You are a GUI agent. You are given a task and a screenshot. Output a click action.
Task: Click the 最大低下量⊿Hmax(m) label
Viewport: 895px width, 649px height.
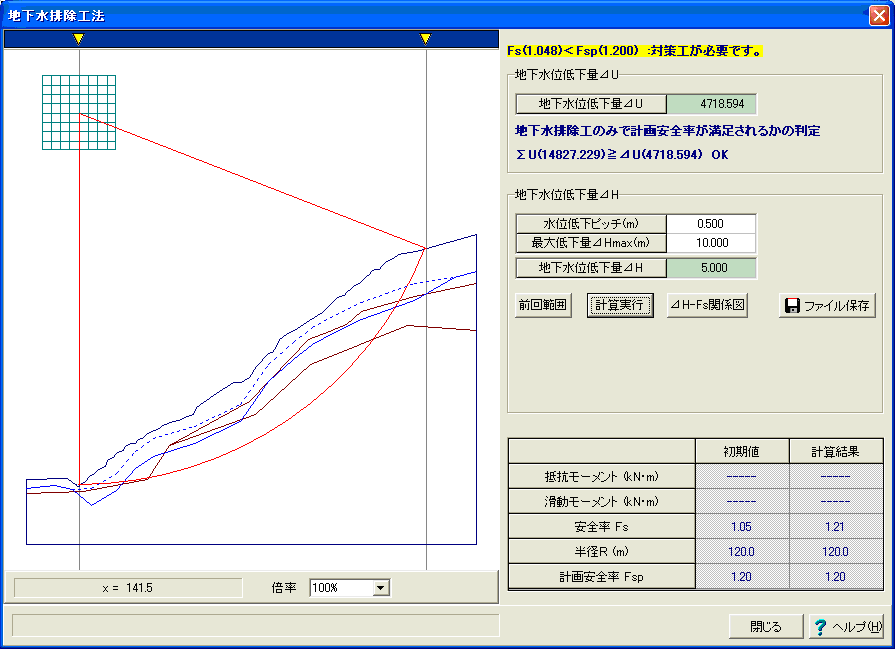pos(591,243)
